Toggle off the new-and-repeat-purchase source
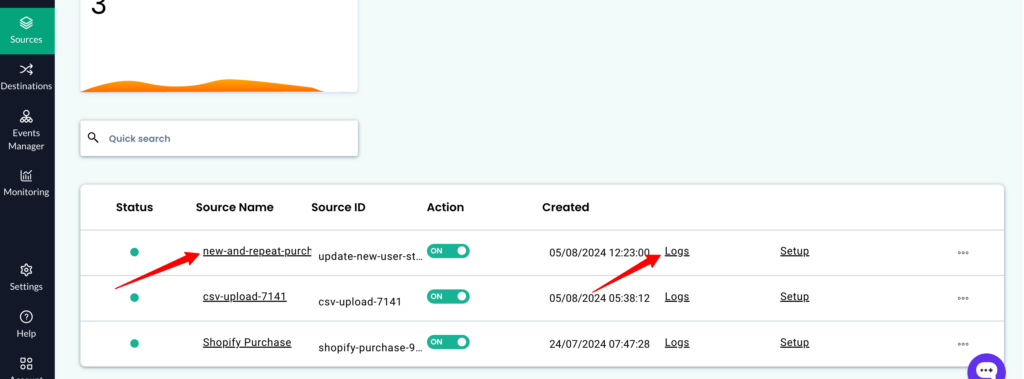1024x379 pixels. (x=448, y=251)
